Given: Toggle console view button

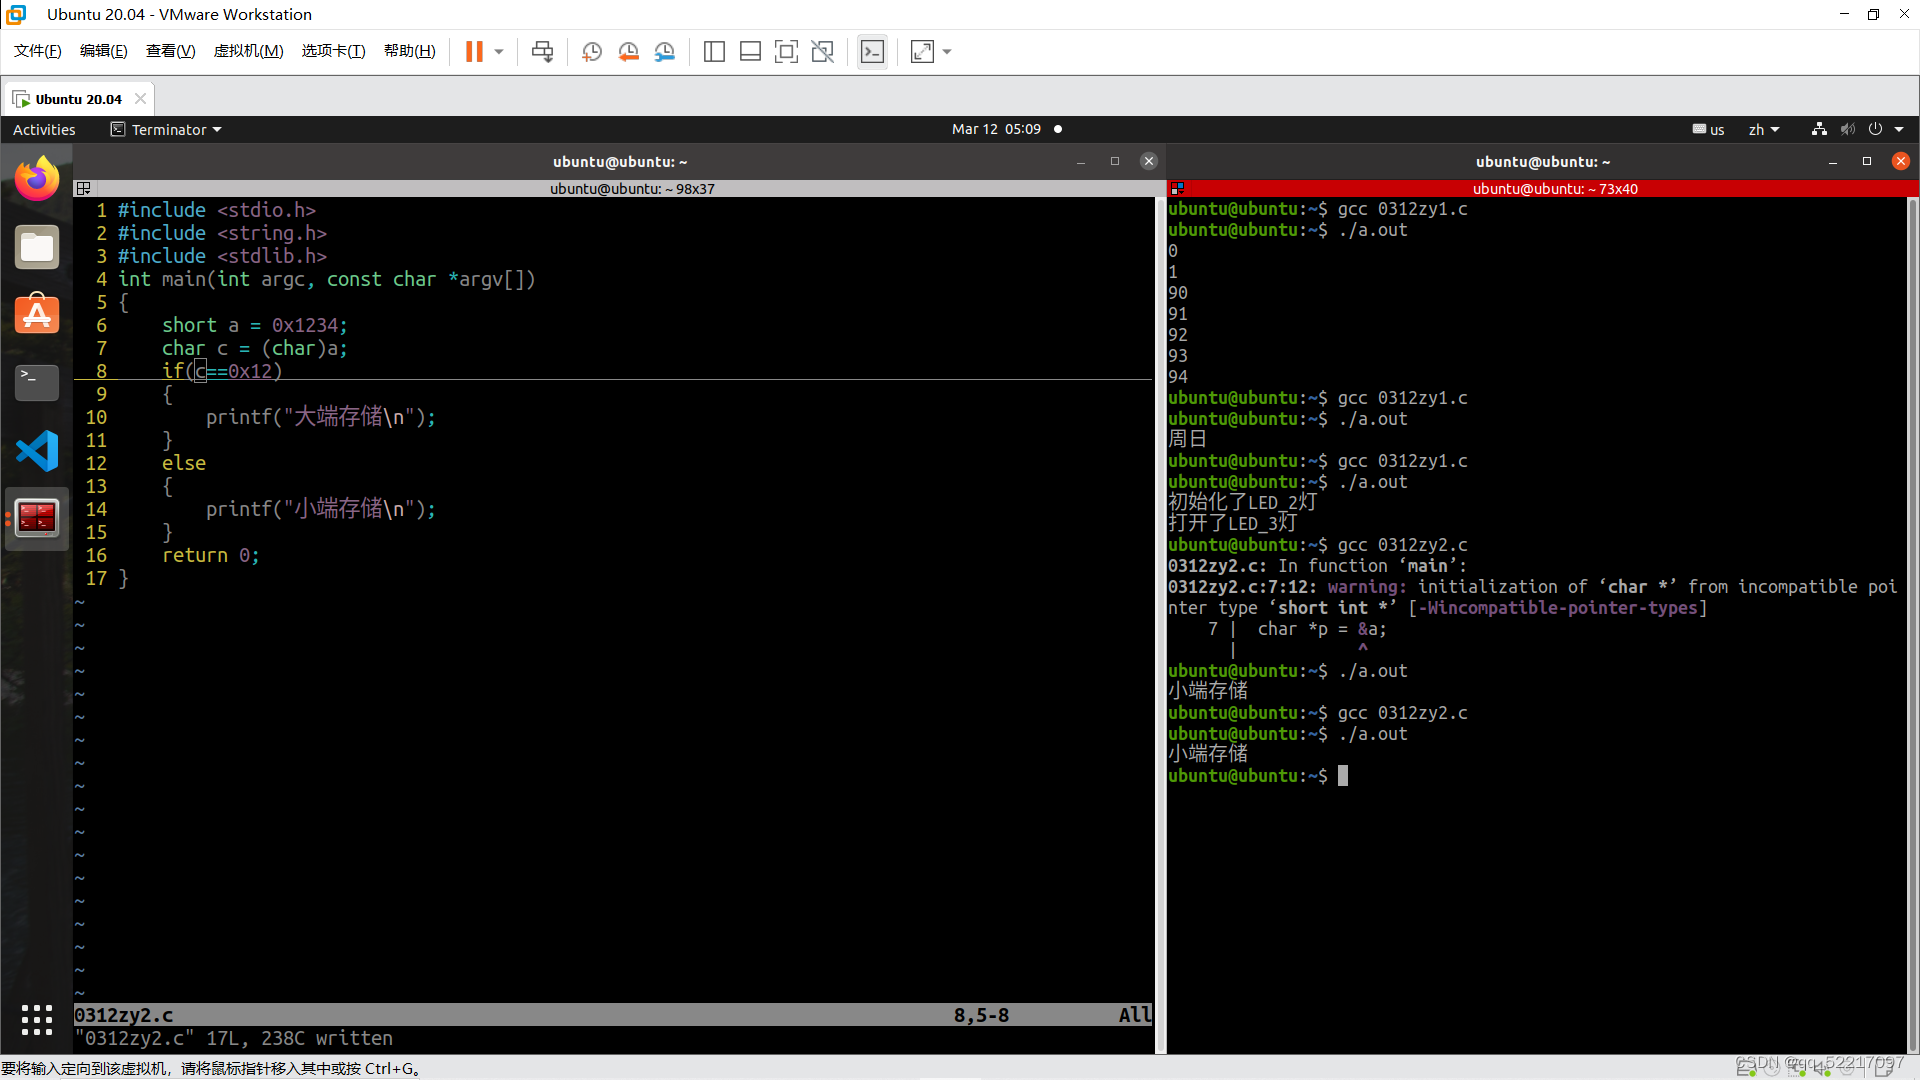Looking at the screenshot, I should coord(872,52).
